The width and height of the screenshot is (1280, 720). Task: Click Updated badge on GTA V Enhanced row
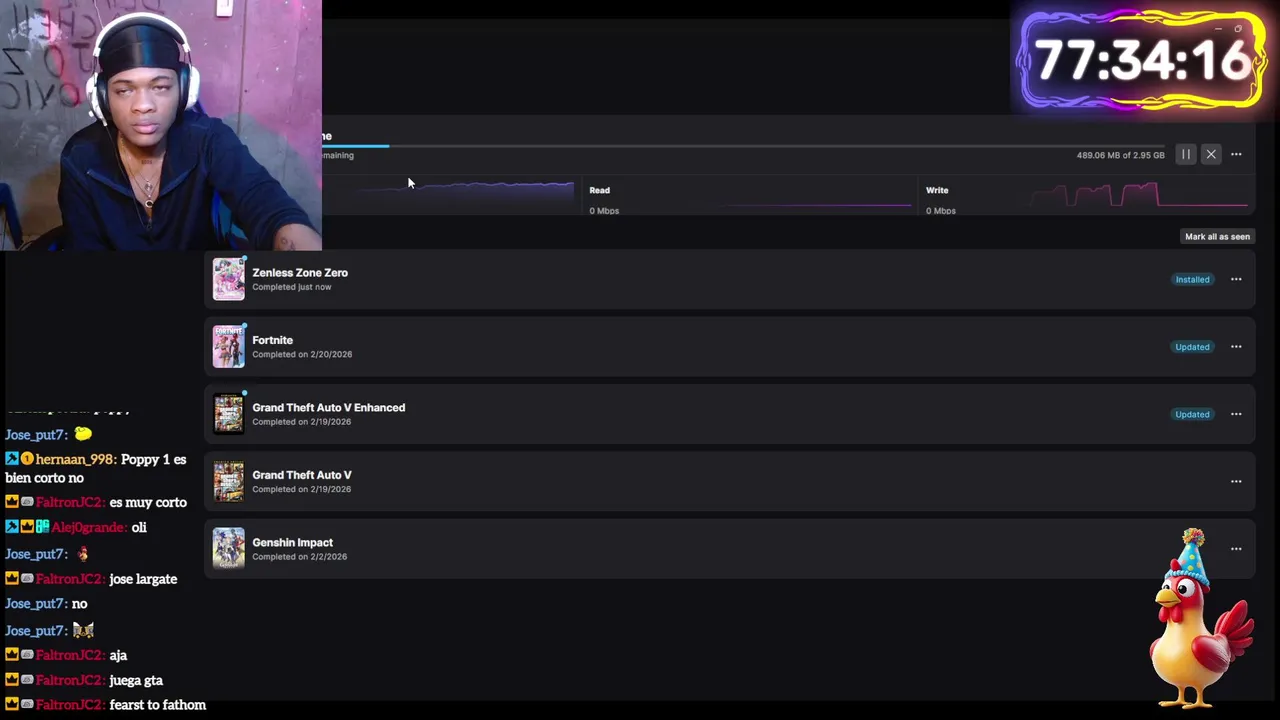(x=1192, y=414)
